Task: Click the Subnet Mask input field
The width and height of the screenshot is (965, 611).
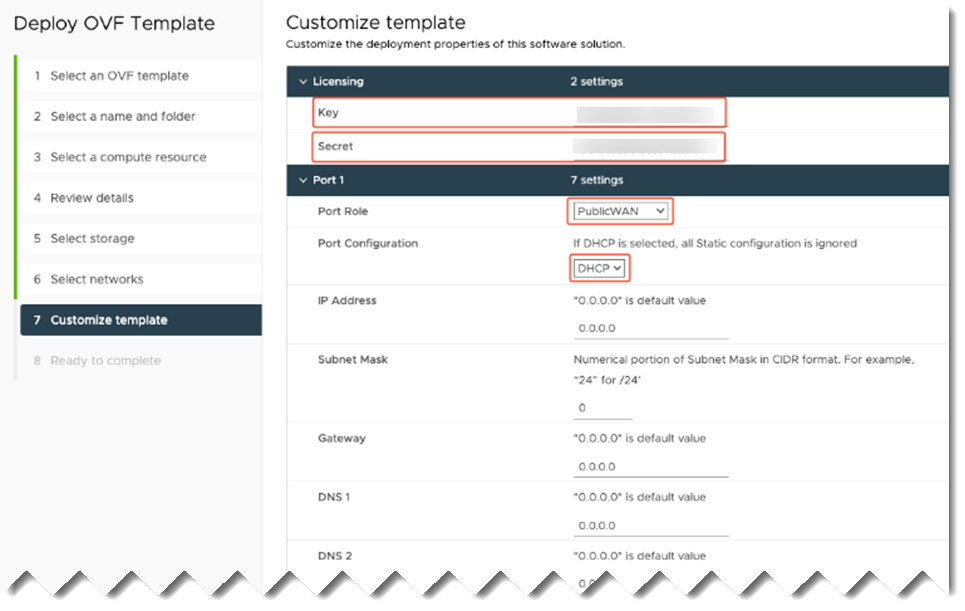Action: [x=603, y=408]
